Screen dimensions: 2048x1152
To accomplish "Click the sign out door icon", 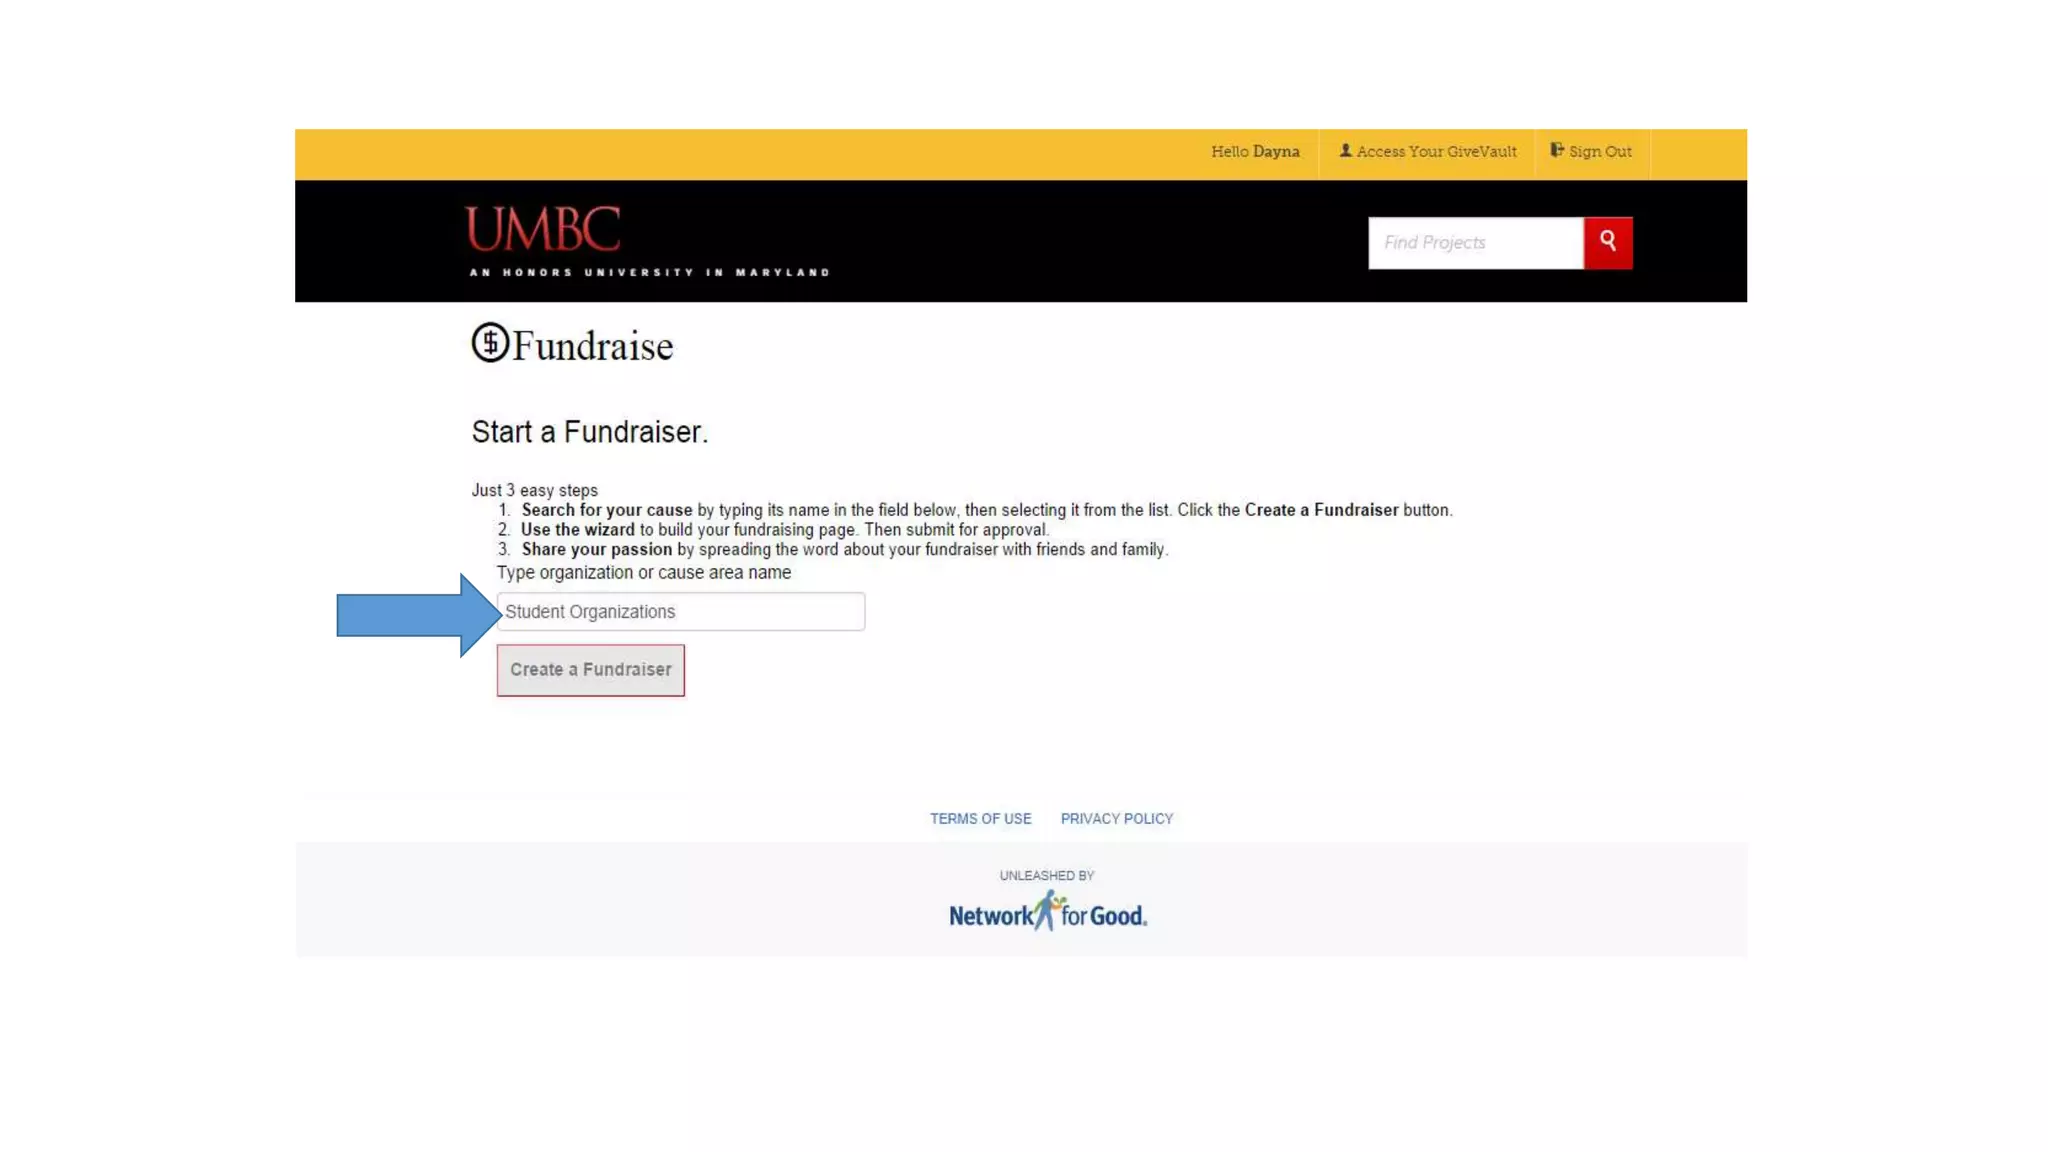I will (1556, 150).
